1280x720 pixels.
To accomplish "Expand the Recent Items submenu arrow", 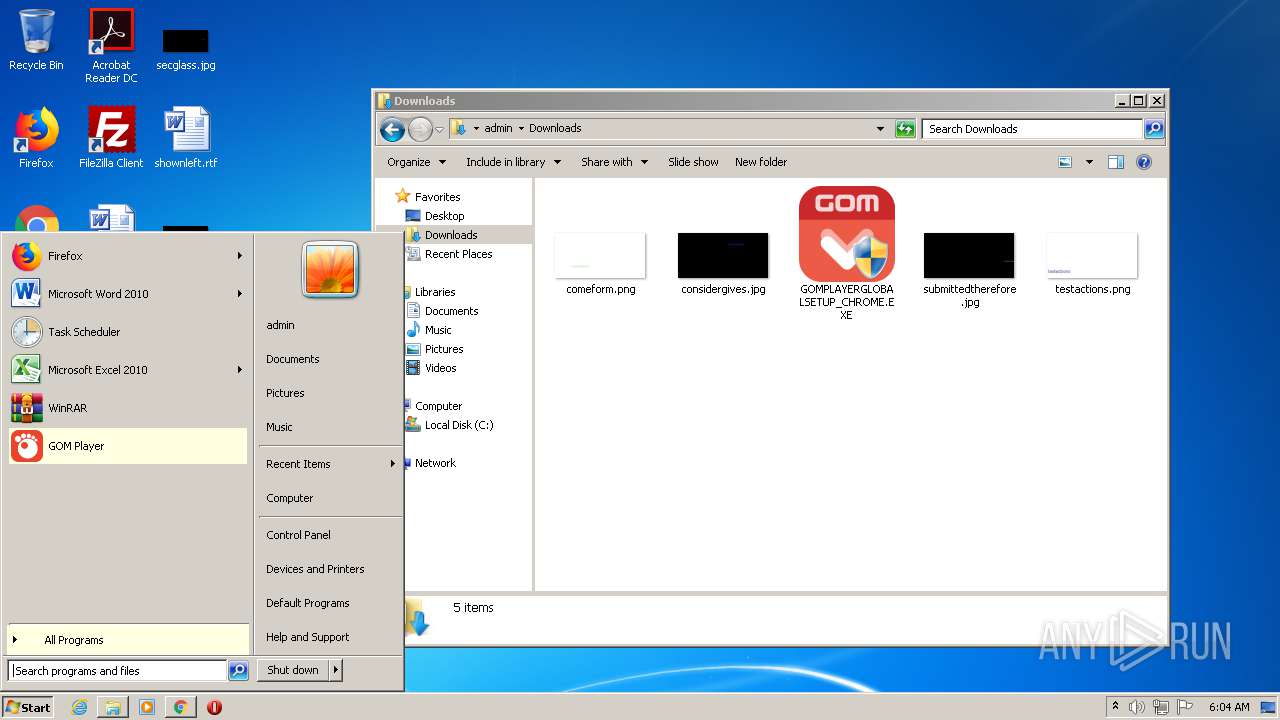I will pyautogui.click(x=393, y=464).
